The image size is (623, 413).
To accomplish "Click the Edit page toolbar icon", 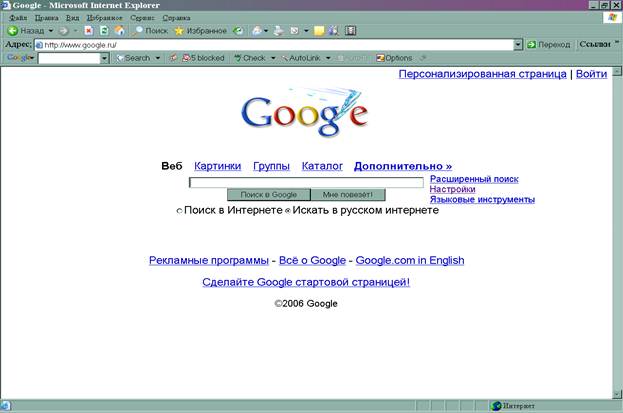I will click(295, 31).
